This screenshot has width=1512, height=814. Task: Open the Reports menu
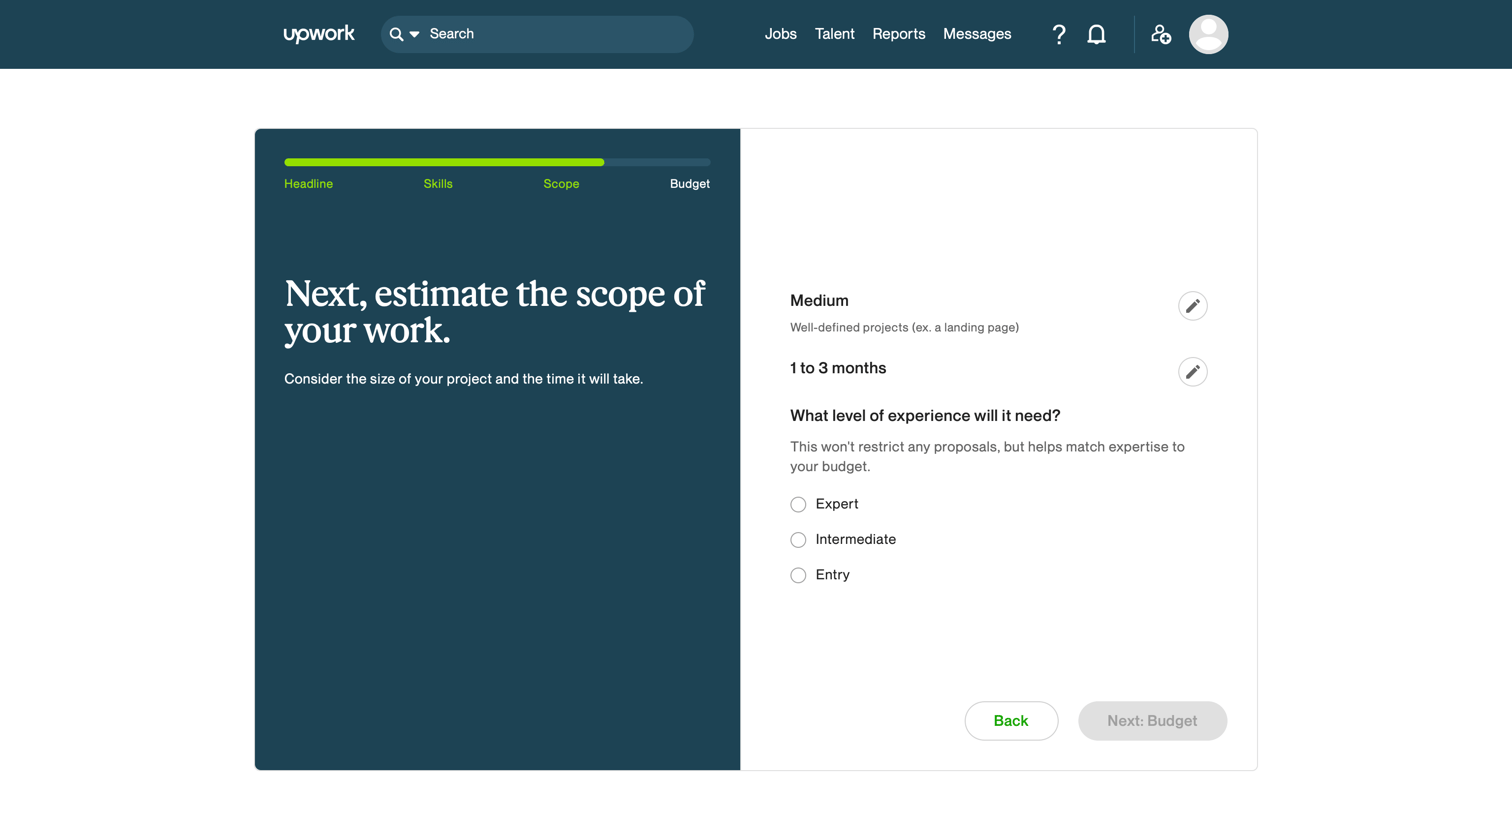point(898,34)
